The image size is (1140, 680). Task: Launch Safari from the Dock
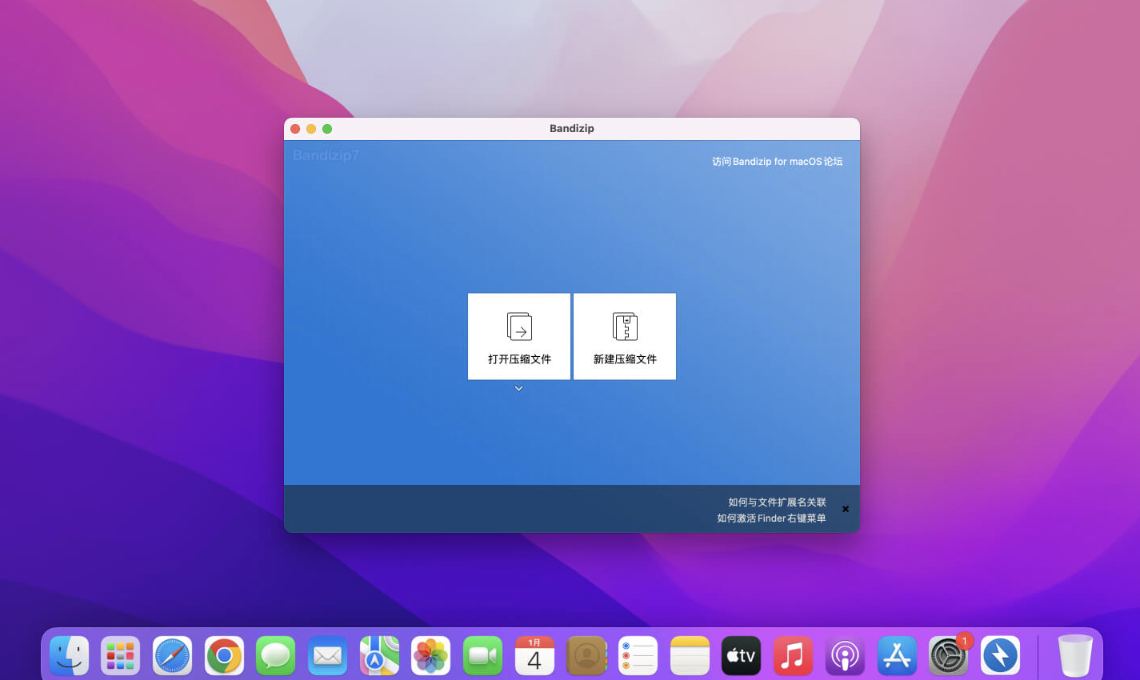tap(172, 655)
